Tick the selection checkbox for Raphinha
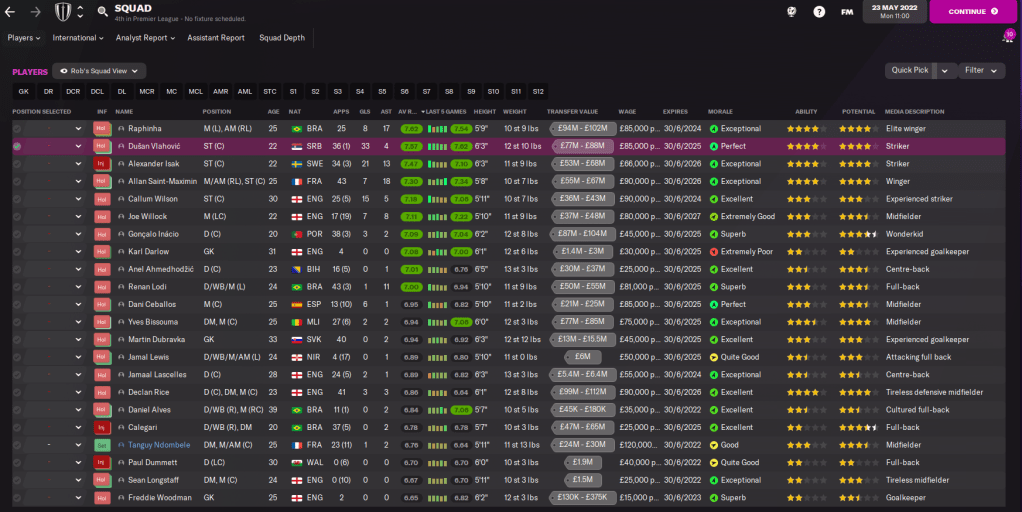The width and height of the screenshot is (1022, 512). 17,129
